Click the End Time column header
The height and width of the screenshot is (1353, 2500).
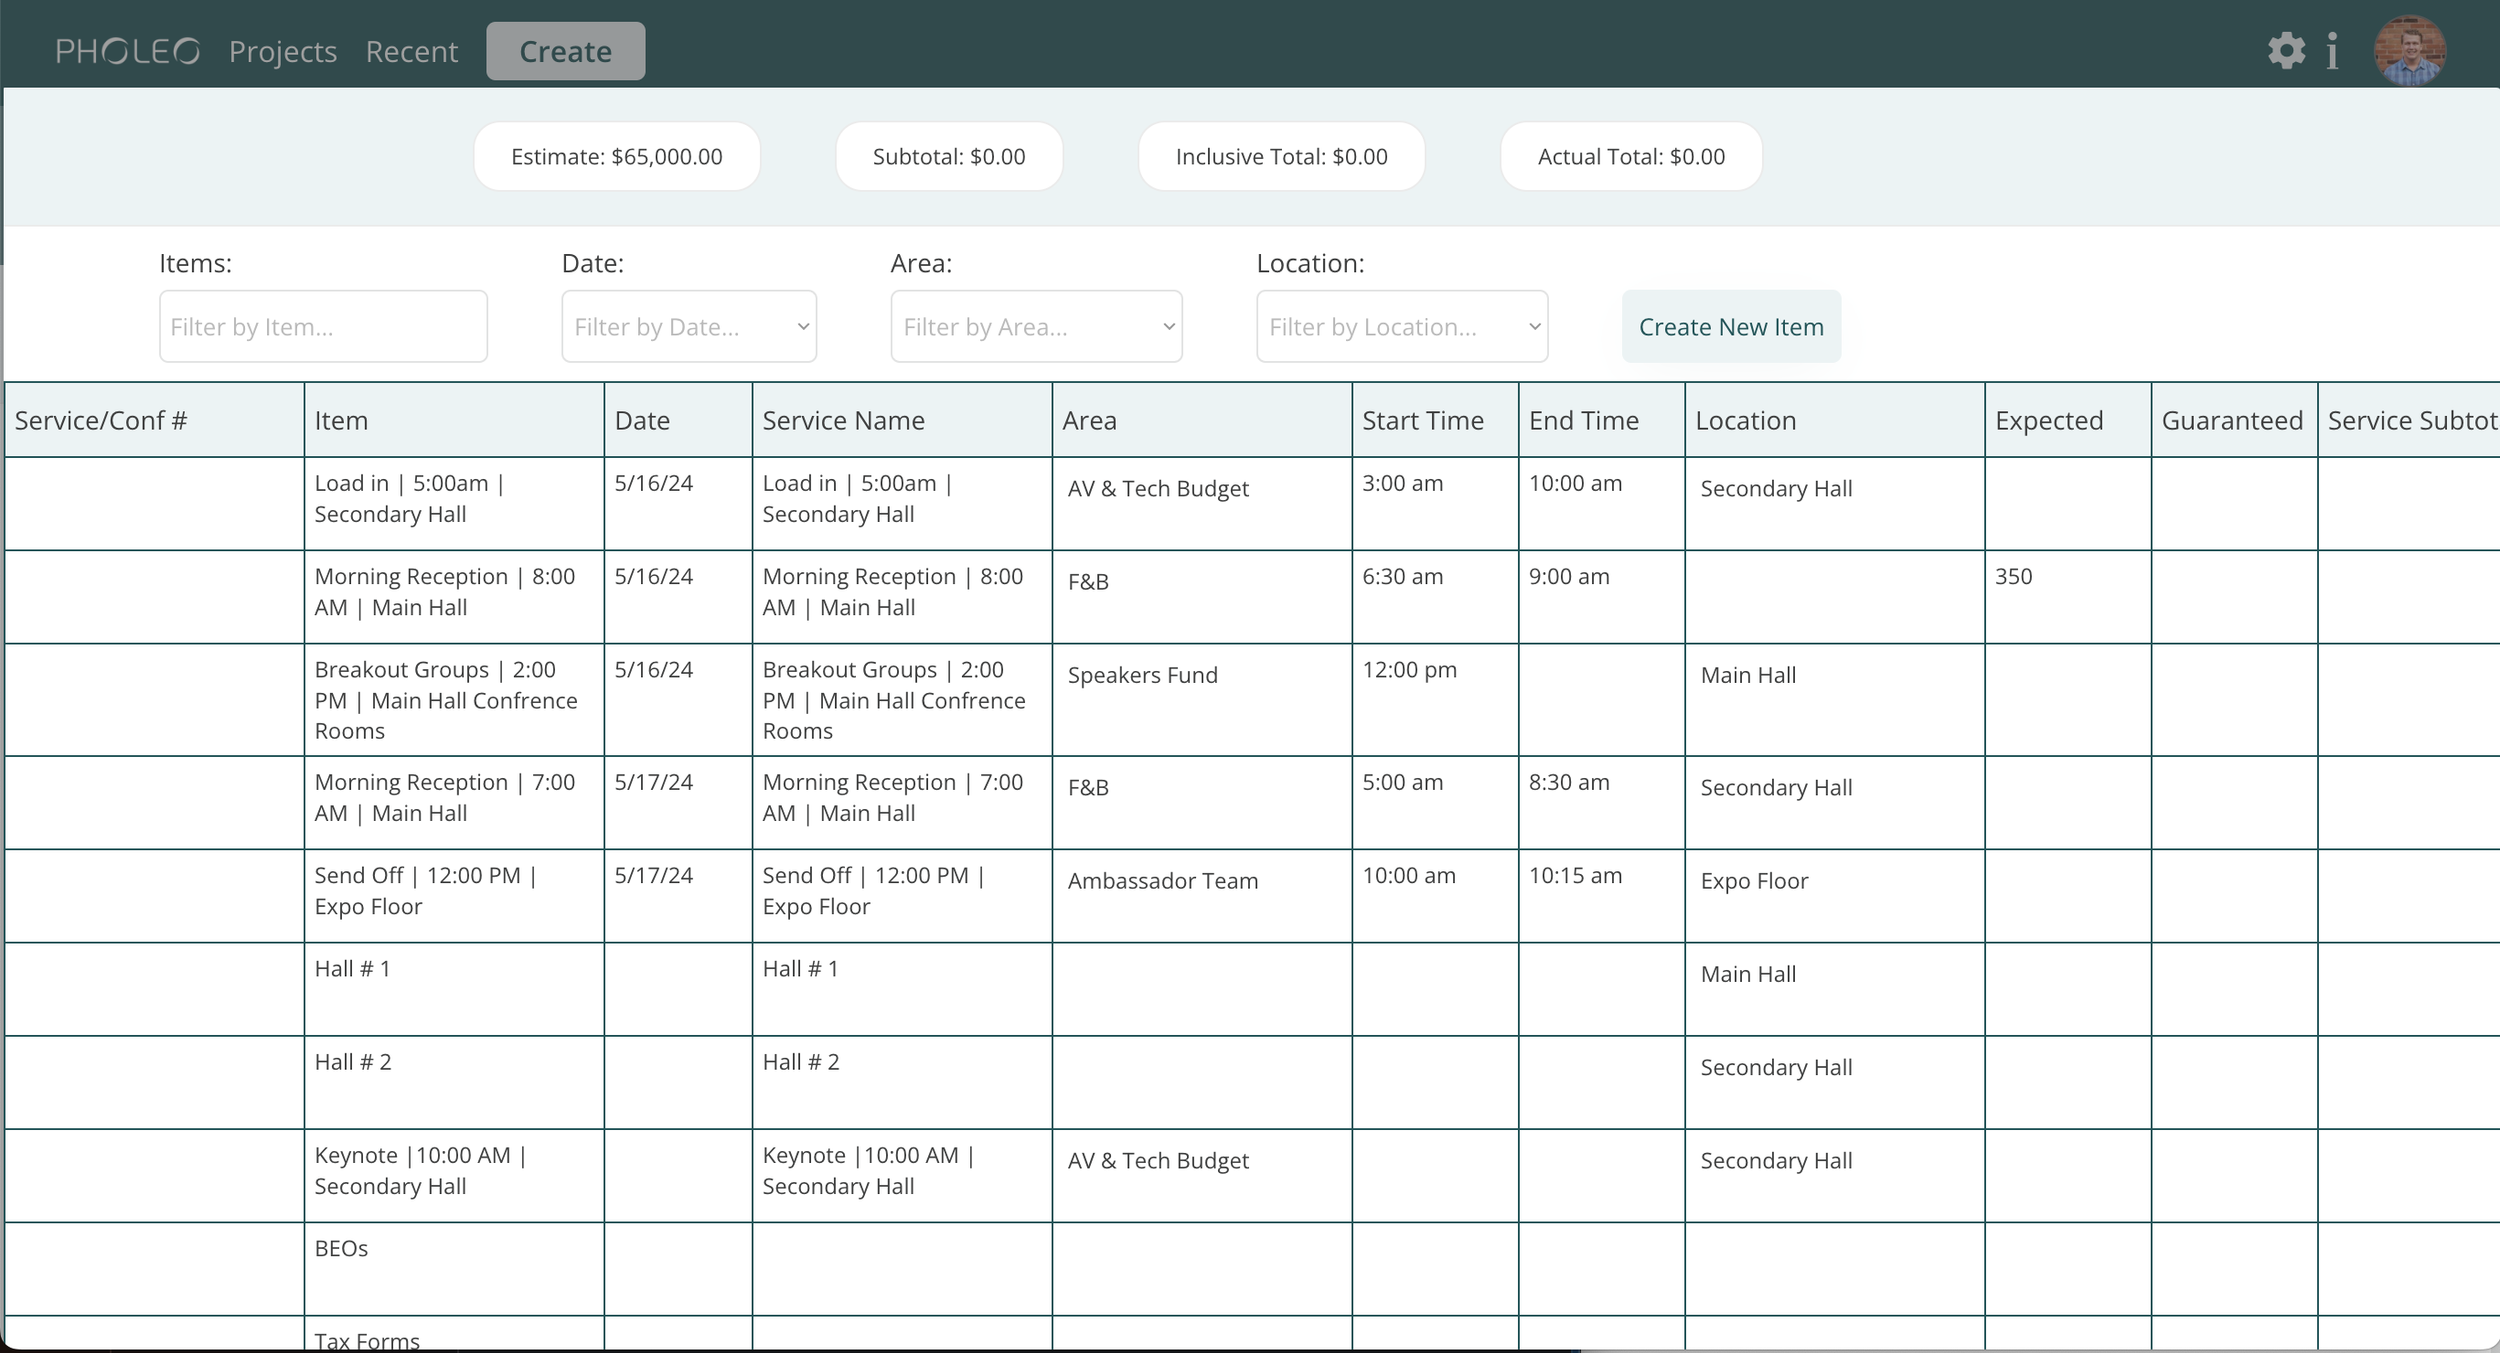coord(1602,420)
